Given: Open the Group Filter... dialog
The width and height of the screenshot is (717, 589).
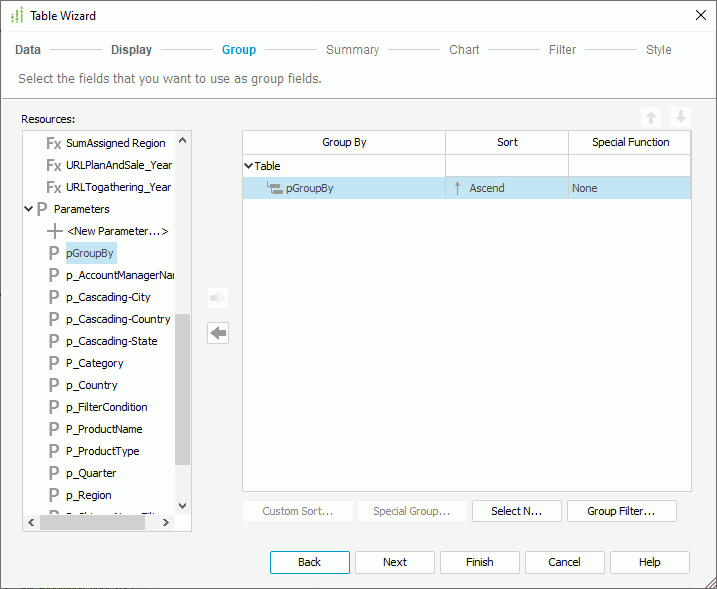Looking at the screenshot, I should pos(621,511).
